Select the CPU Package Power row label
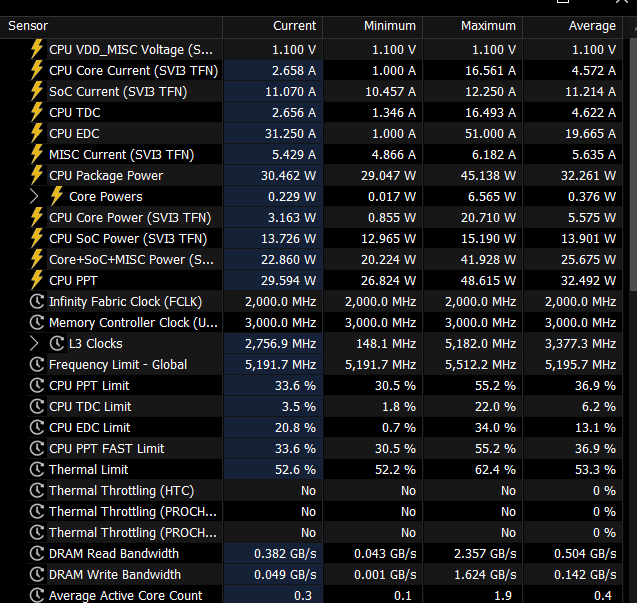 pyautogui.click(x=106, y=176)
